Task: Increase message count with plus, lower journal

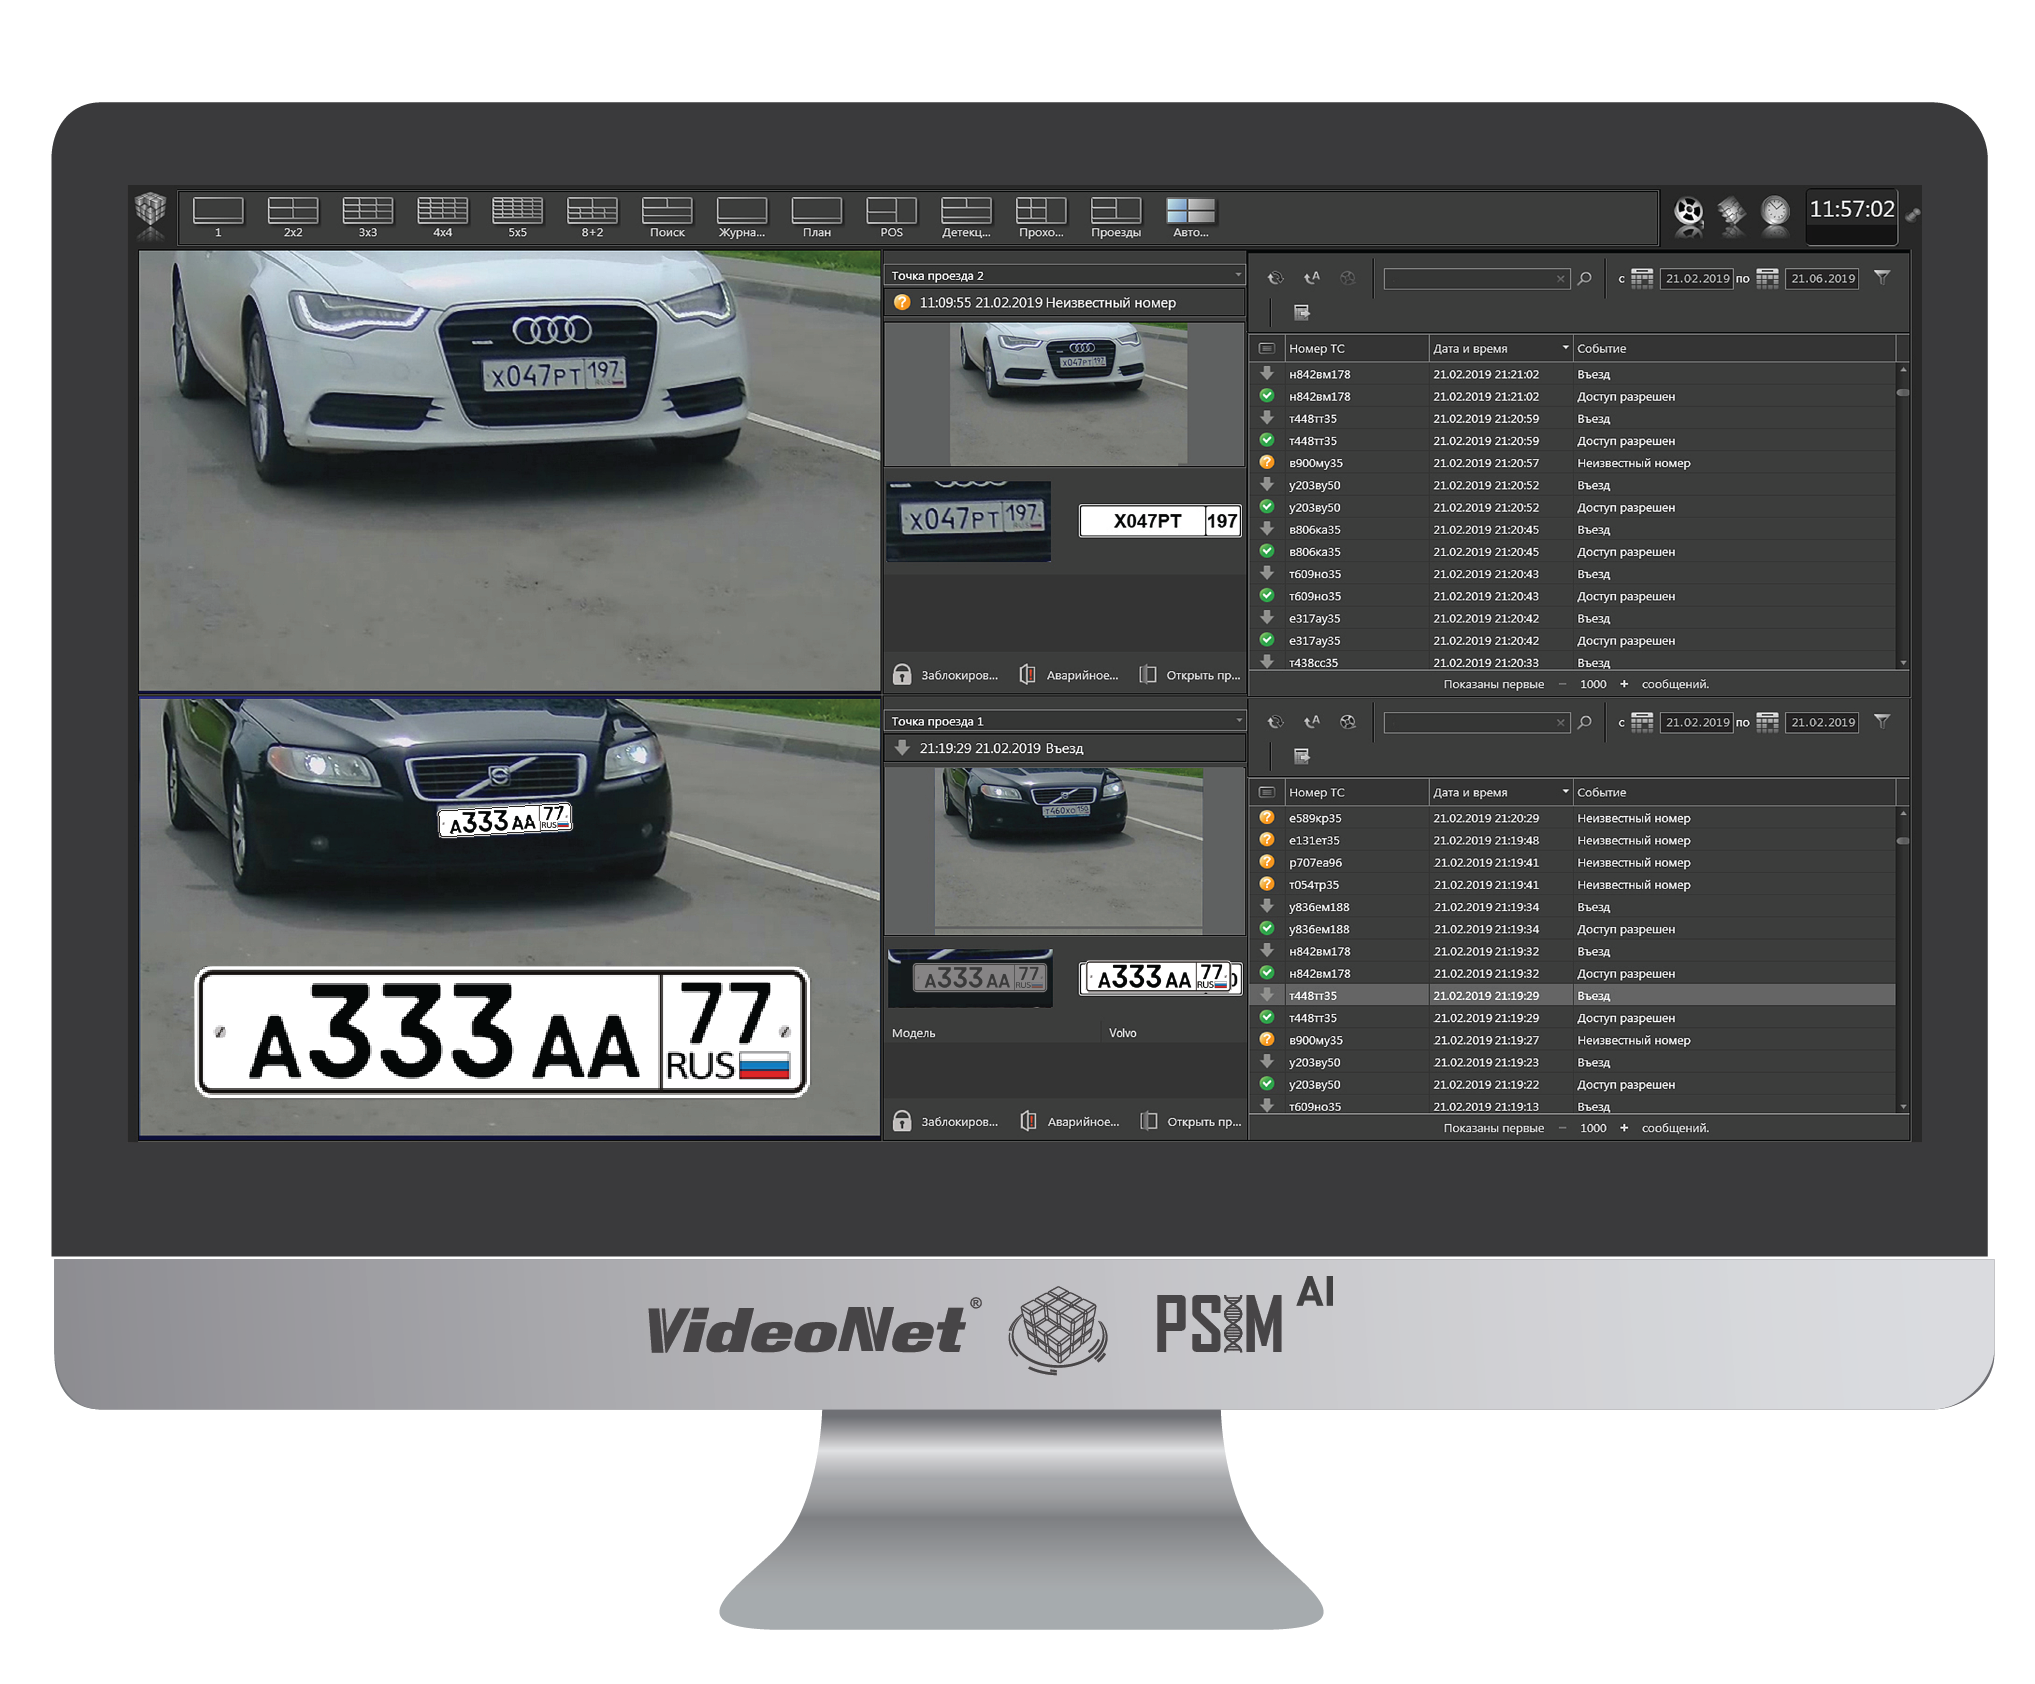Action: 1624,1128
